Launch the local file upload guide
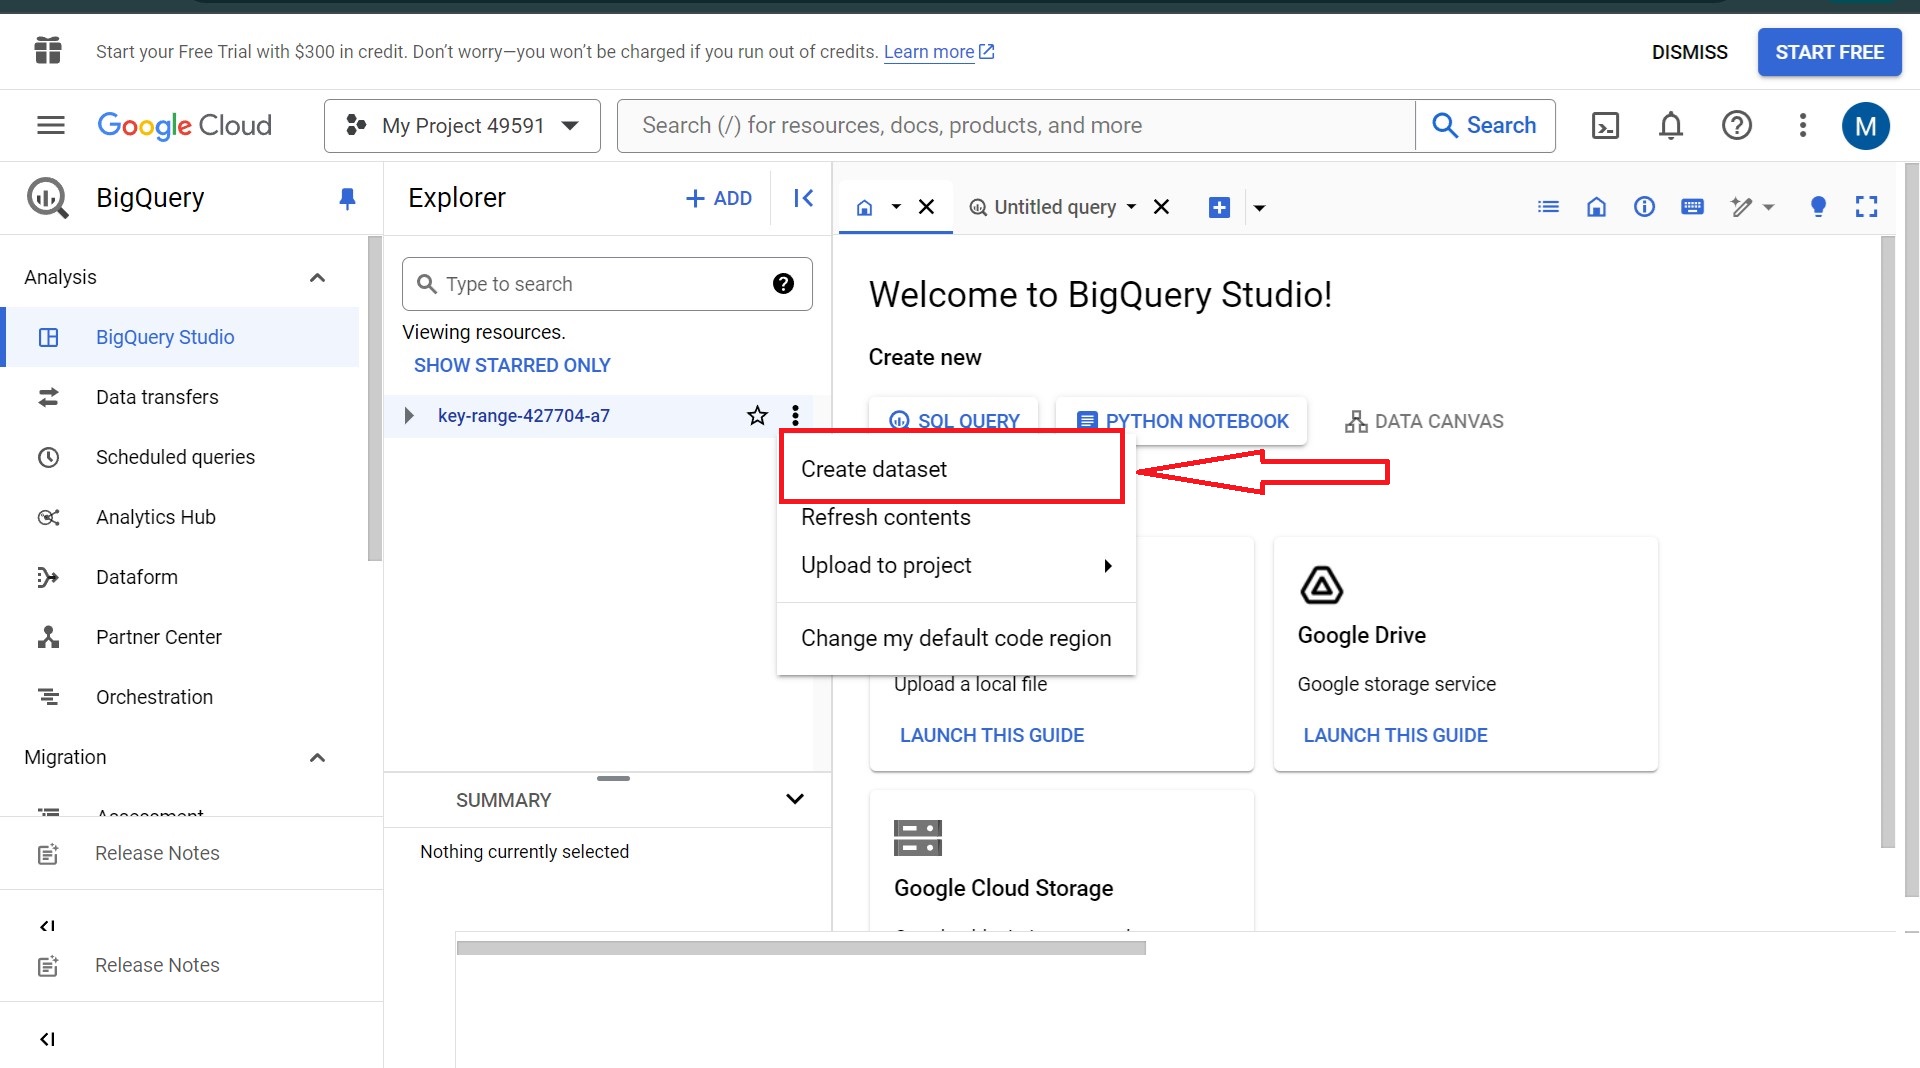The height and width of the screenshot is (1068, 1920). coord(992,735)
